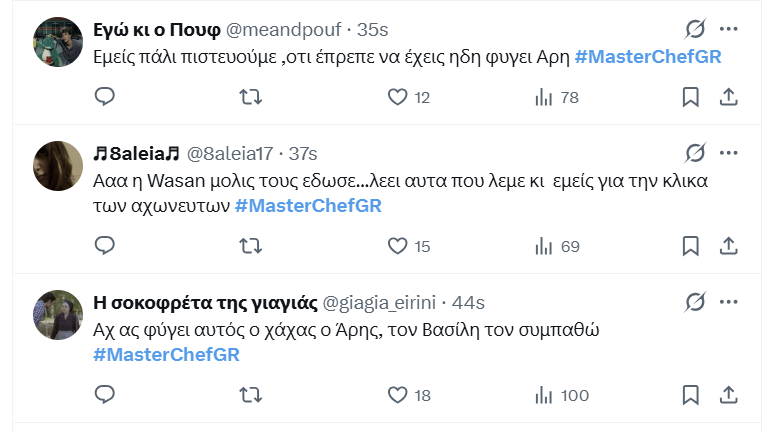The height and width of the screenshot is (432, 776).
Task: Open more options for @giagia_eirini tweet
Action: point(729,302)
